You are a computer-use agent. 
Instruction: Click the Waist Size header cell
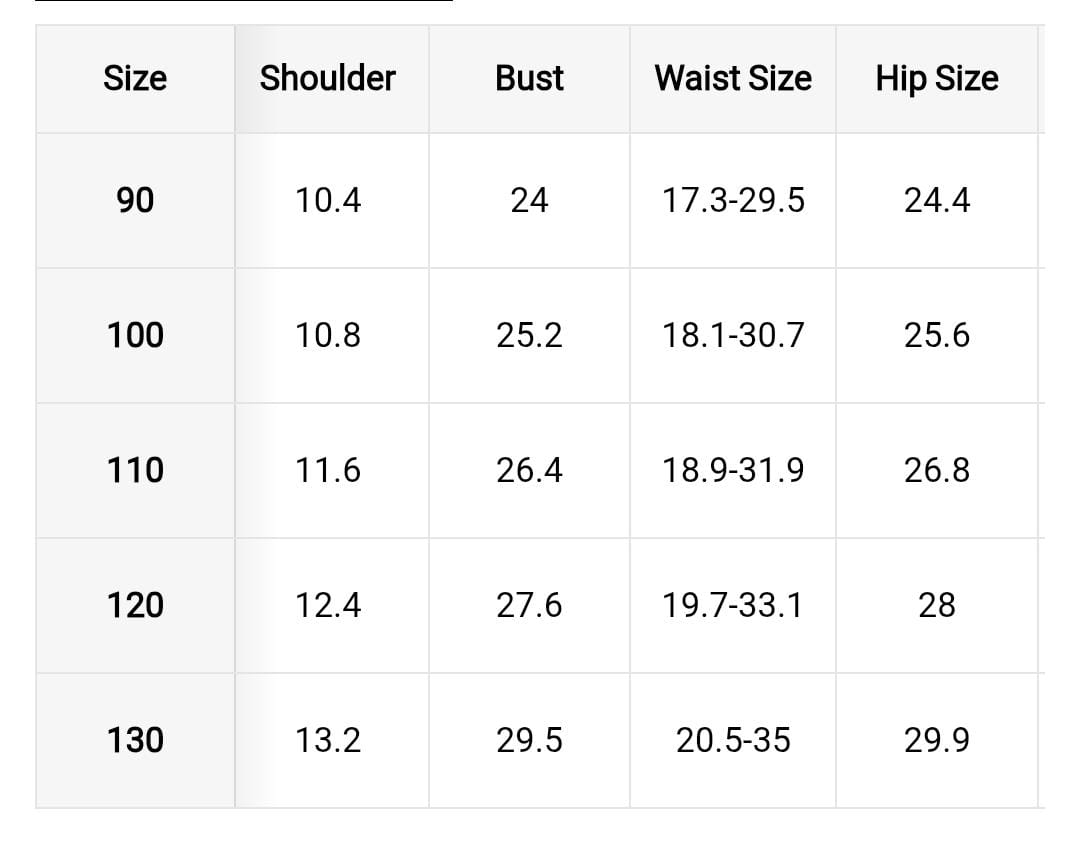point(733,79)
